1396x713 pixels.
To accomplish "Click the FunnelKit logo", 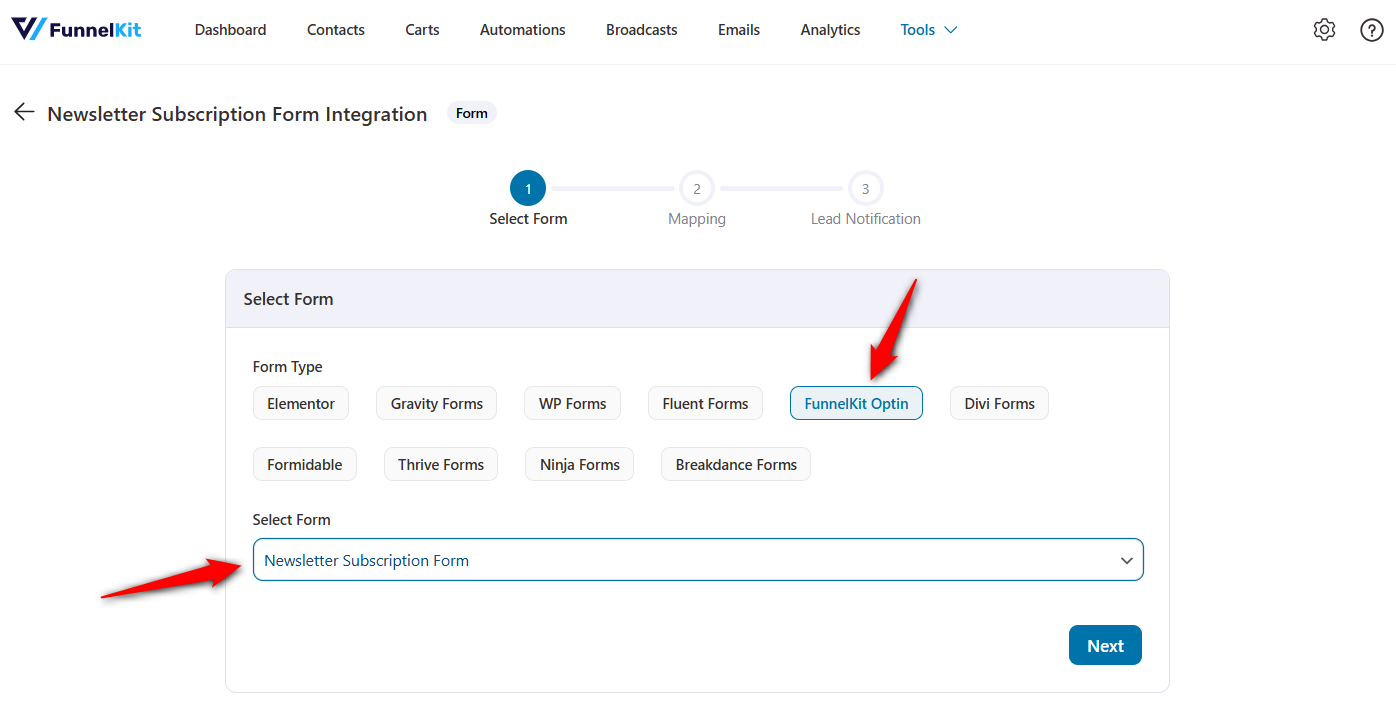I will coord(76,29).
